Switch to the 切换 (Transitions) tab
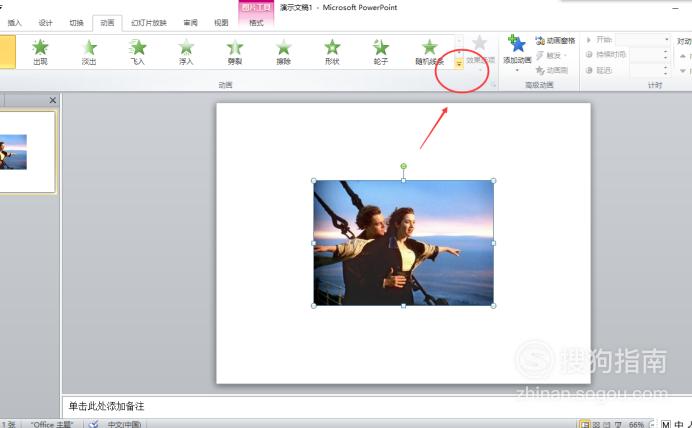Image resolution: width=692 pixels, height=428 pixels. pyautogui.click(x=76, y=23)
